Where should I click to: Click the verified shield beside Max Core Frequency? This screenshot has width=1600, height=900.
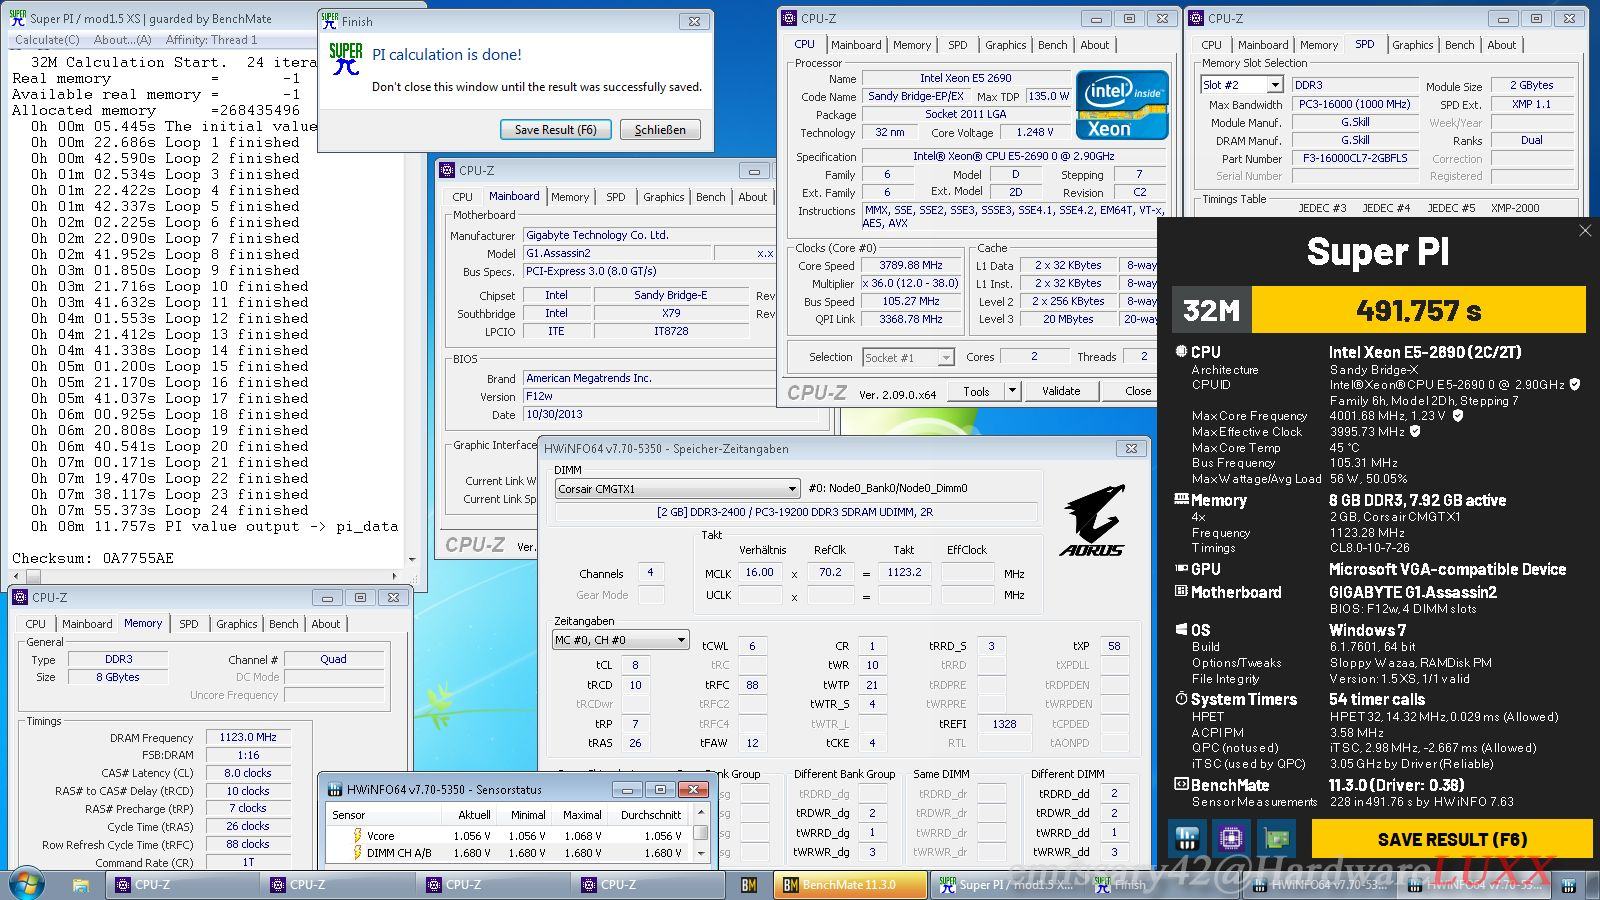point(1457,415)
